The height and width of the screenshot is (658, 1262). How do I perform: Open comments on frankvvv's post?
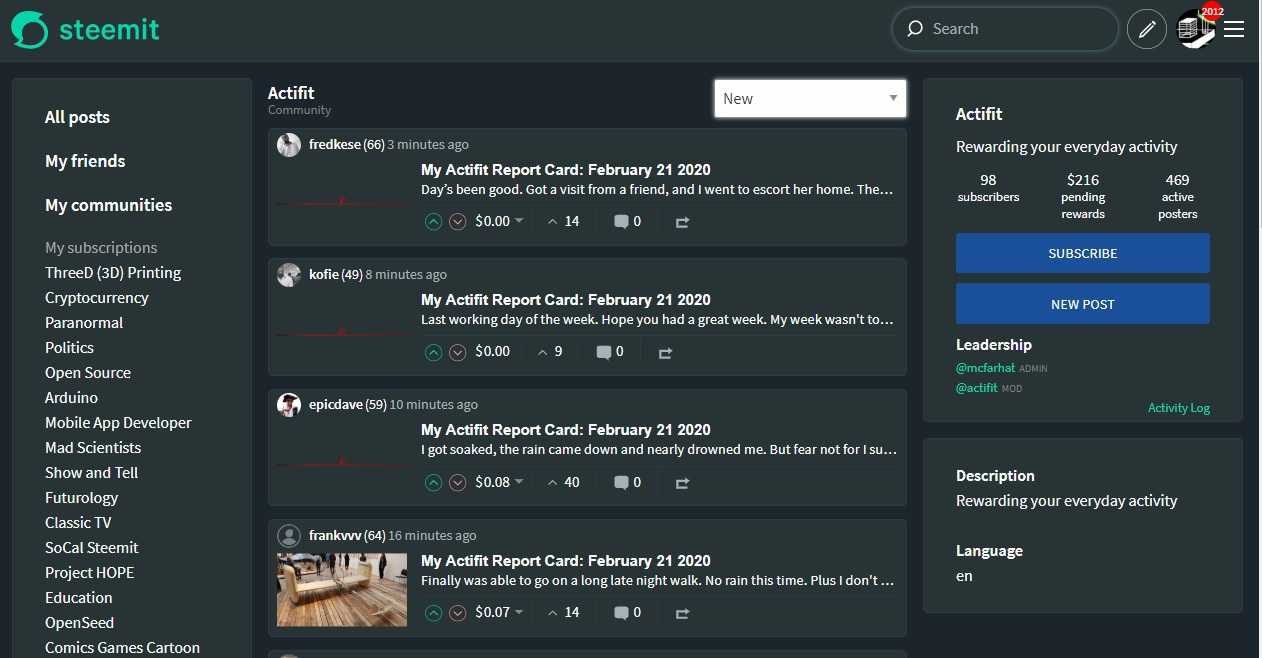pos(627,612)
